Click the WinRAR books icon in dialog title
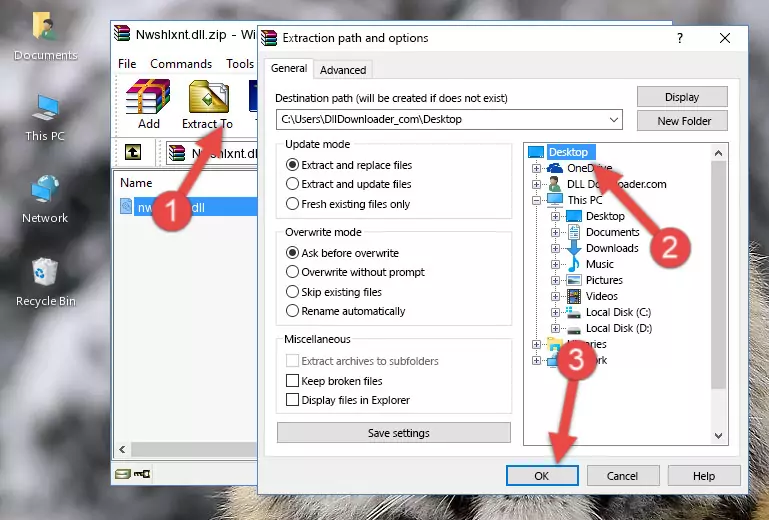Image resolution: width=769 pixels, height=520 pixels. pyautogui.click(x=269, y=38)
